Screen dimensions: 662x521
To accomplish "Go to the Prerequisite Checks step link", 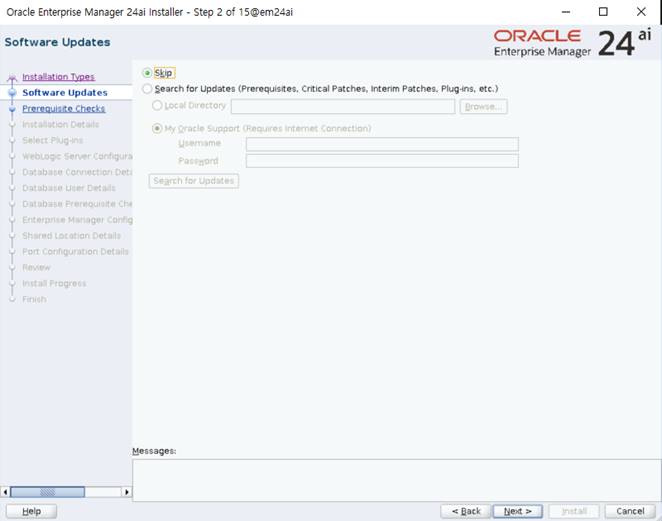I will (x=63, y=109).
